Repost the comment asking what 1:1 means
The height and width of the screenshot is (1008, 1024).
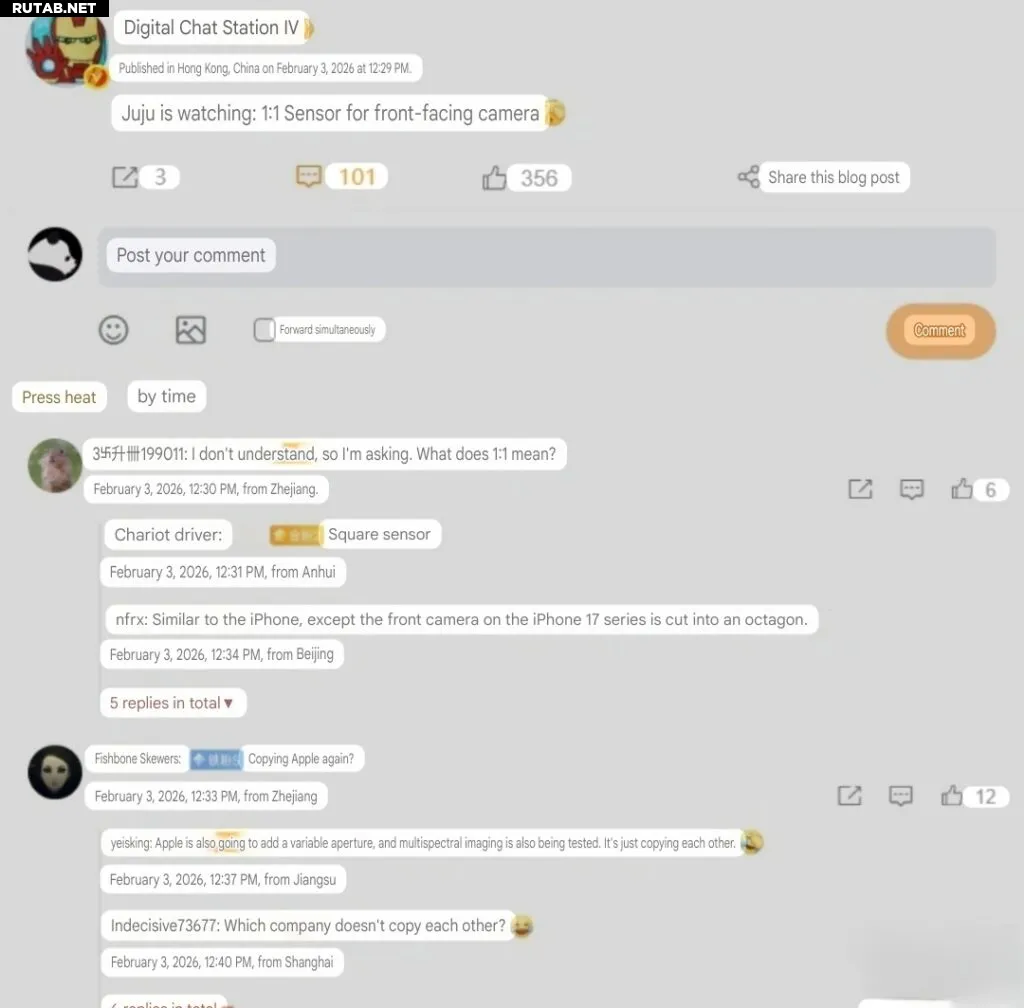[x=860, y=489]
